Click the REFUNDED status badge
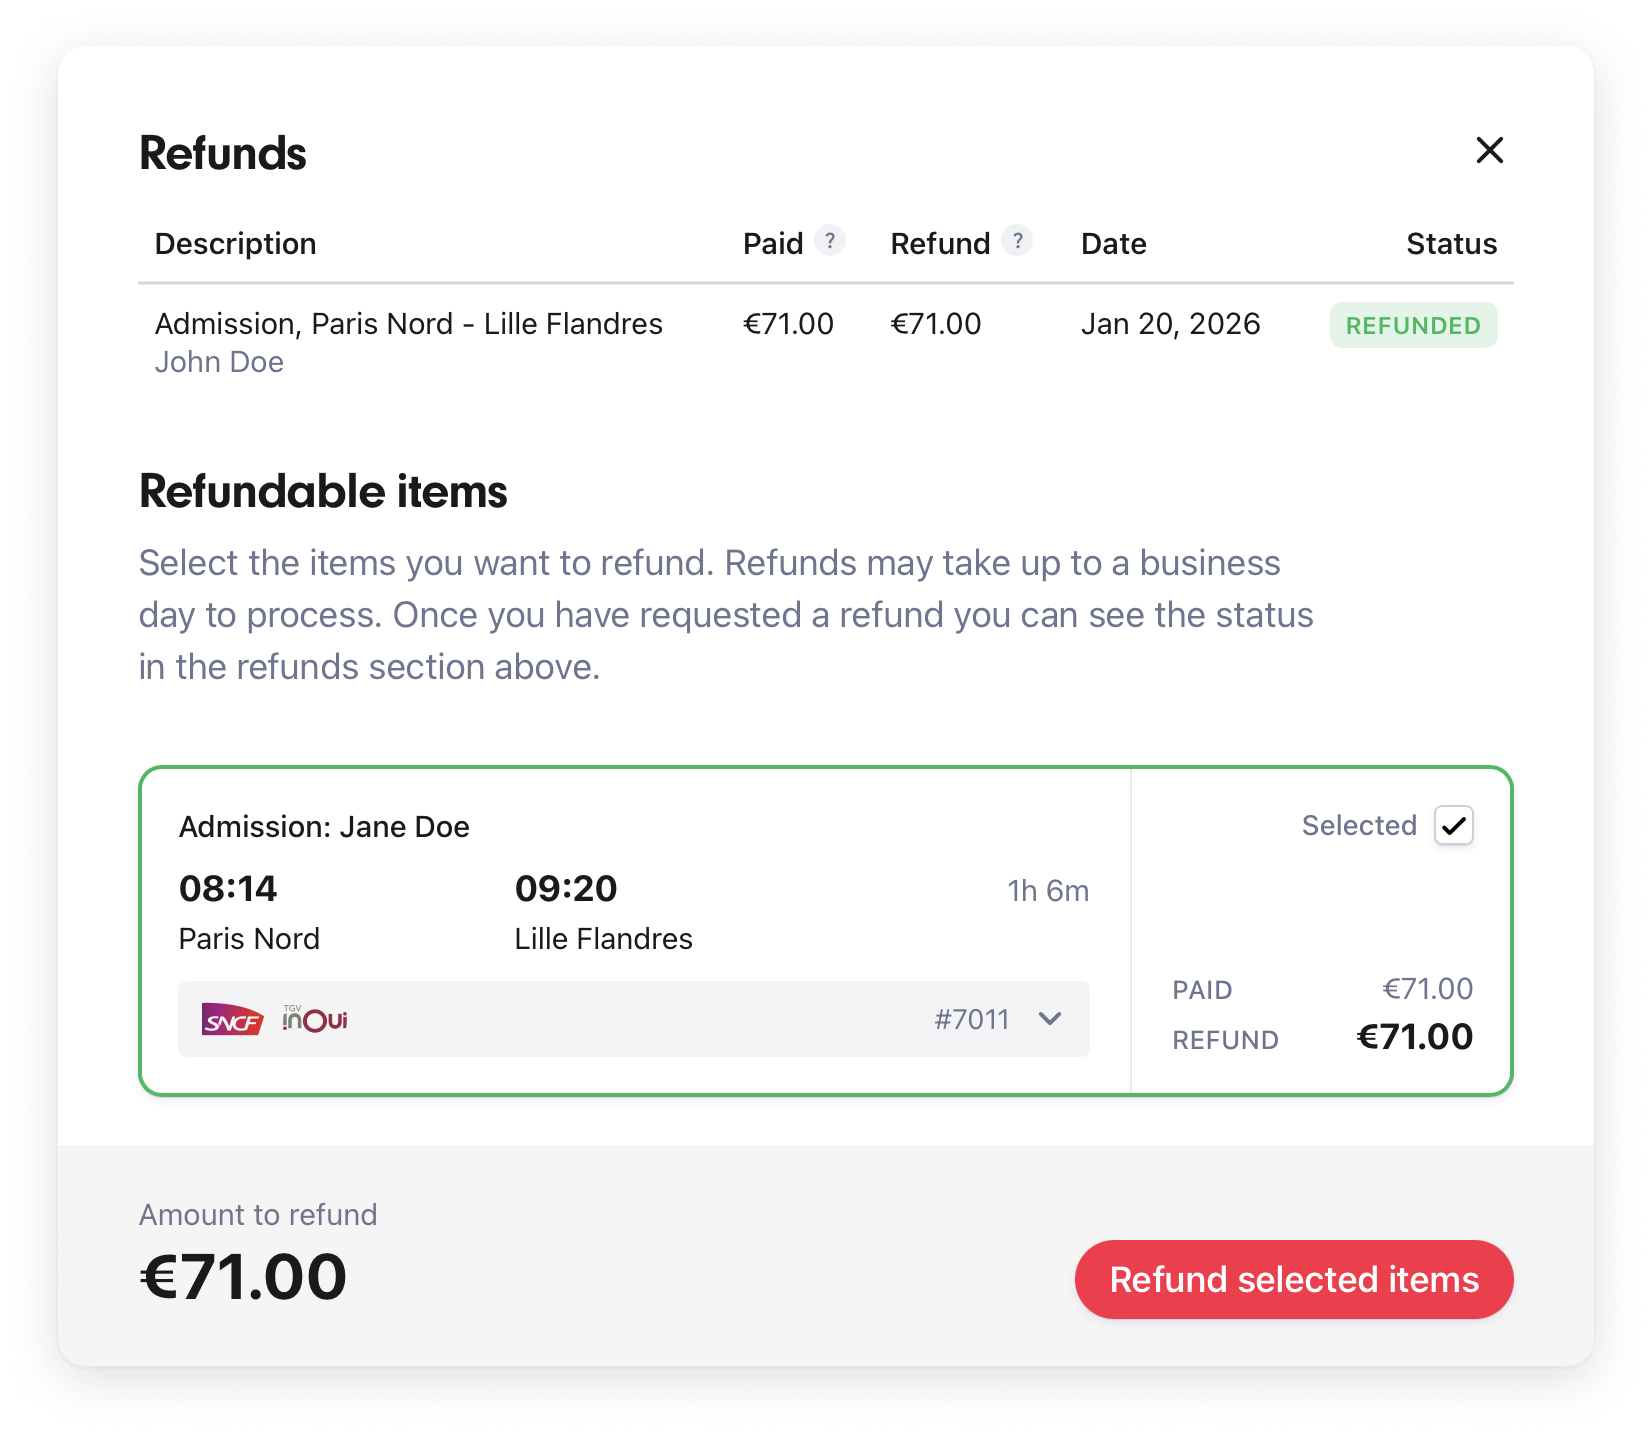The image size is (1652, 1432). [1412, 326]
